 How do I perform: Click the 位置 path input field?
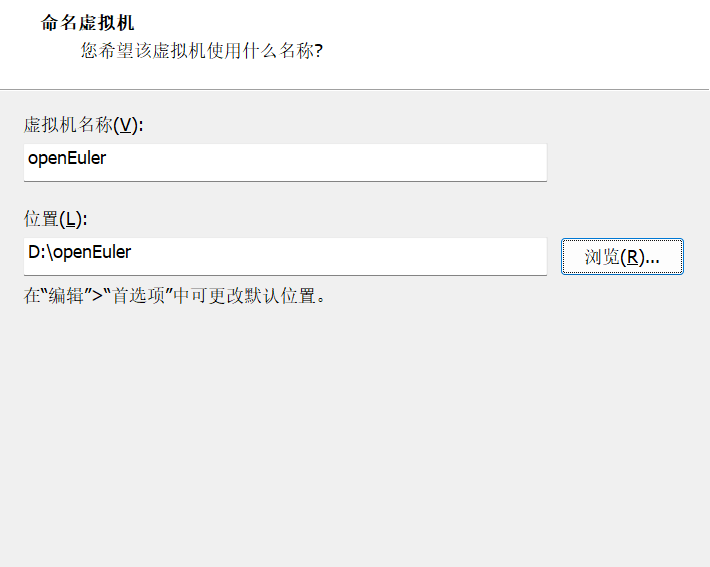[x=285, y=256]
